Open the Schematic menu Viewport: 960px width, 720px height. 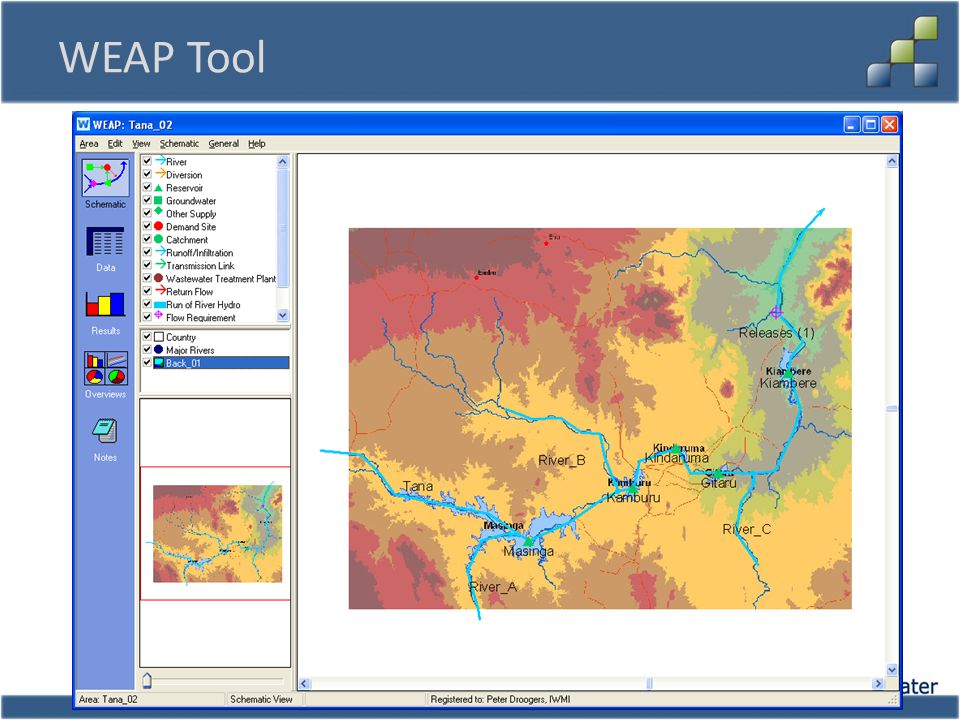179,144
